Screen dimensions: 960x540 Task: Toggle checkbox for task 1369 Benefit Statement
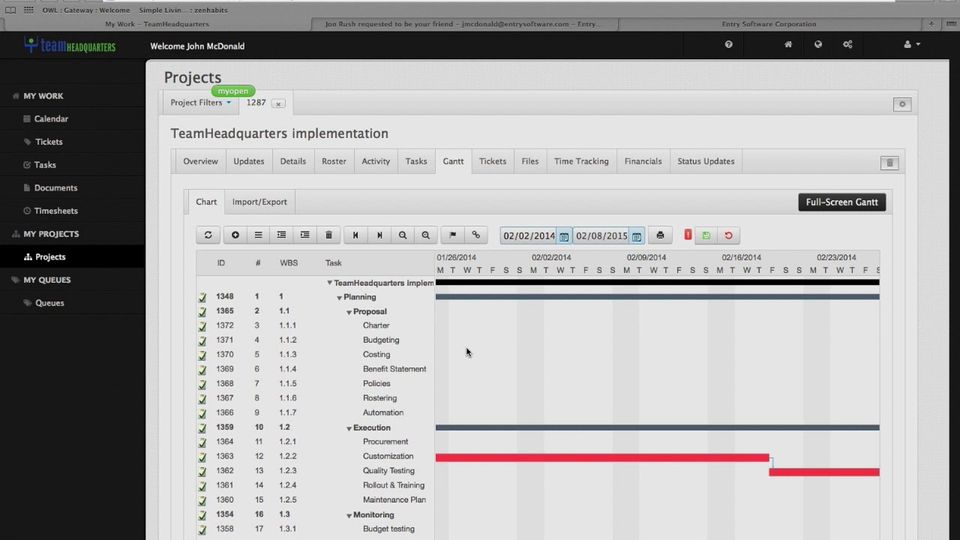point(203,370)
